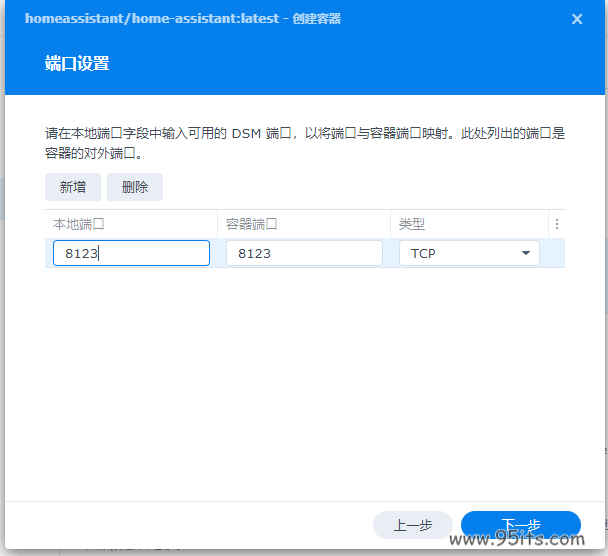Open the TCP type dropdown

469,253
